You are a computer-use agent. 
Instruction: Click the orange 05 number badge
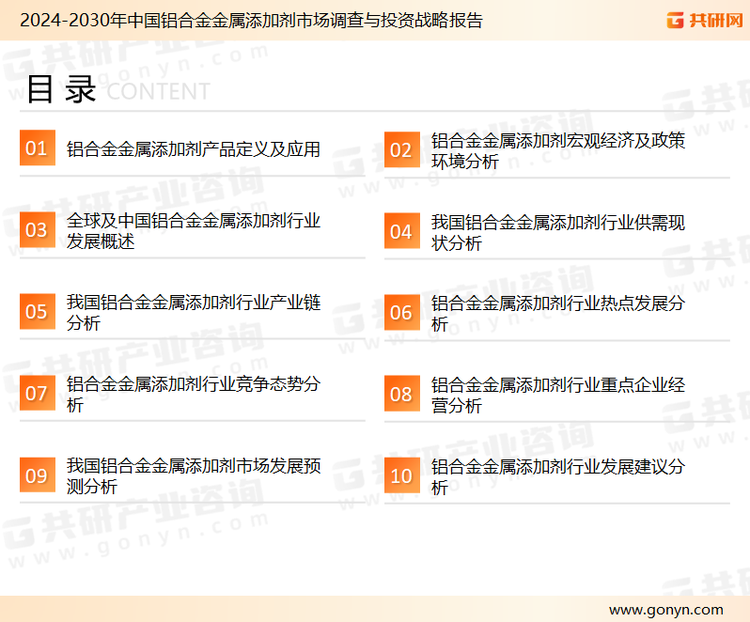pyautogui.click(x=37, y=311)
